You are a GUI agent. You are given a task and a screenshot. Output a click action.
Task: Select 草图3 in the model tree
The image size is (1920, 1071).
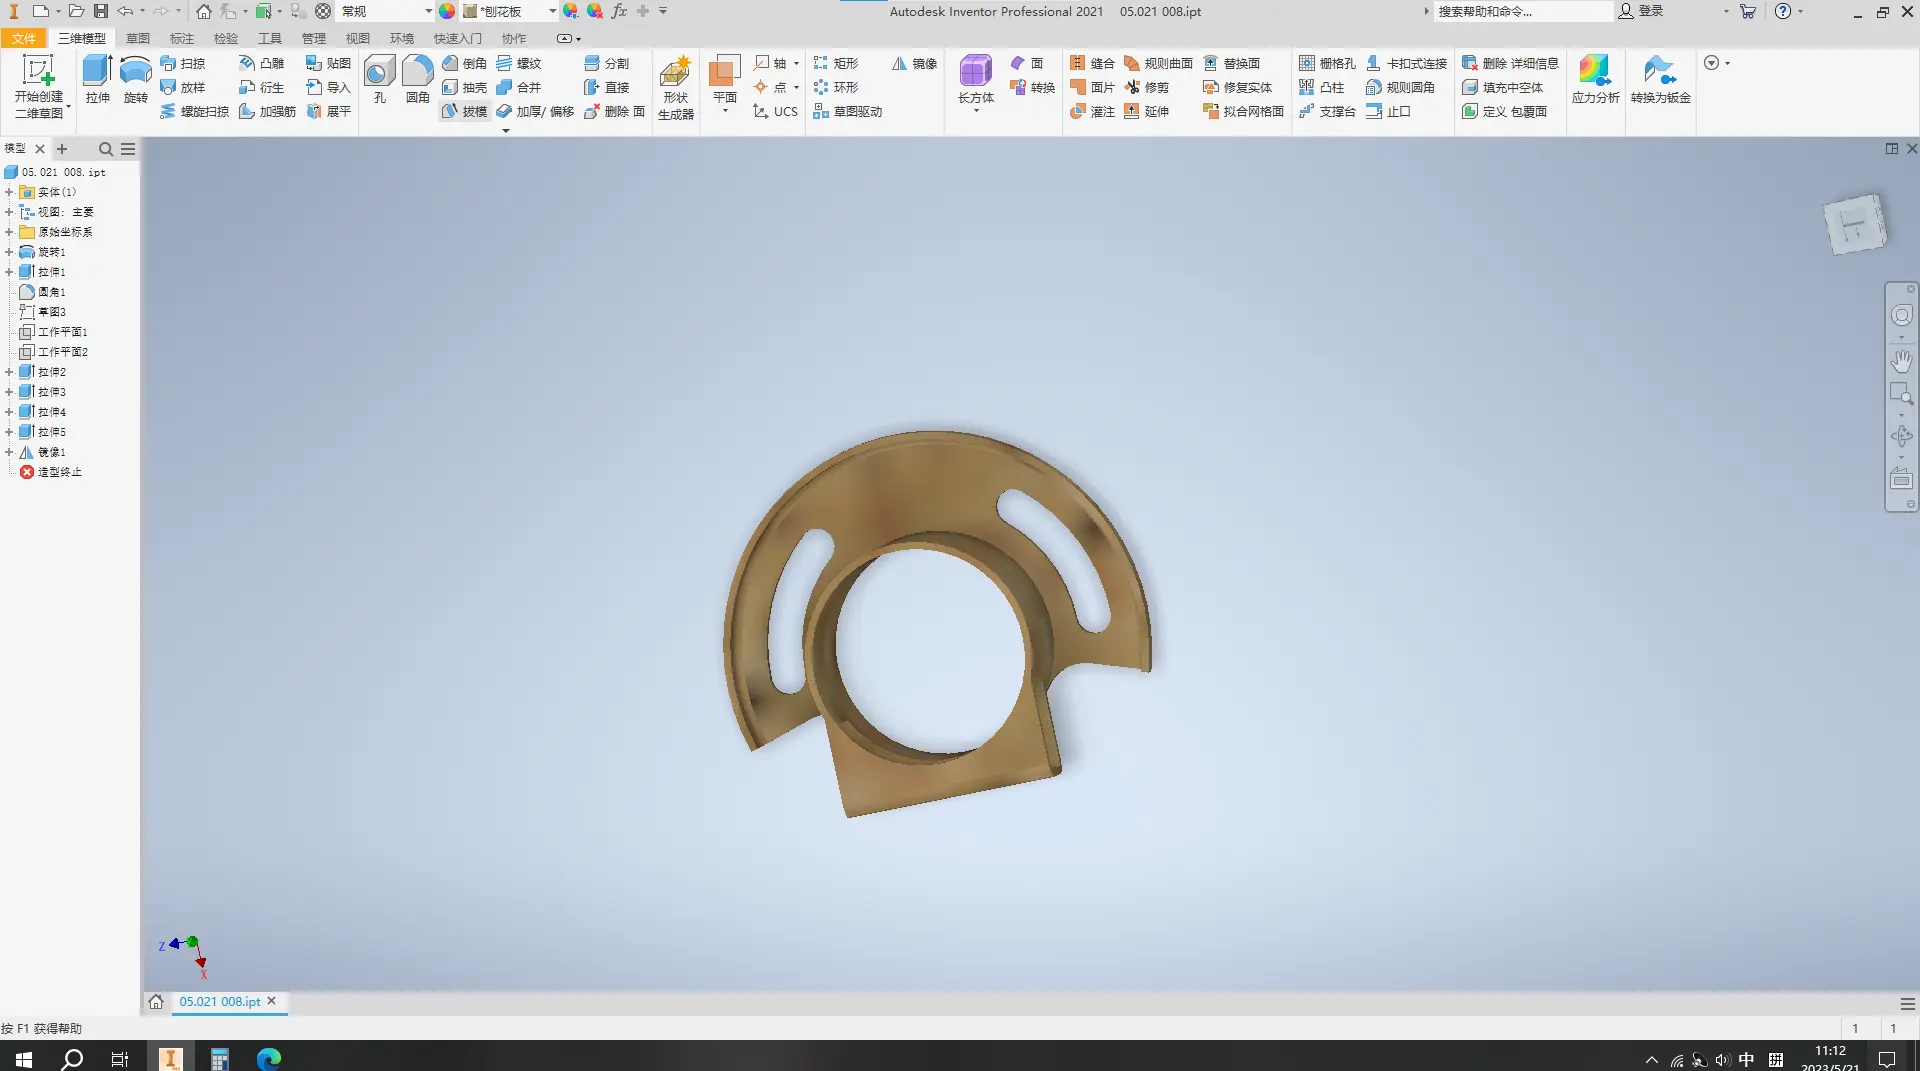(x=43, y=312)
